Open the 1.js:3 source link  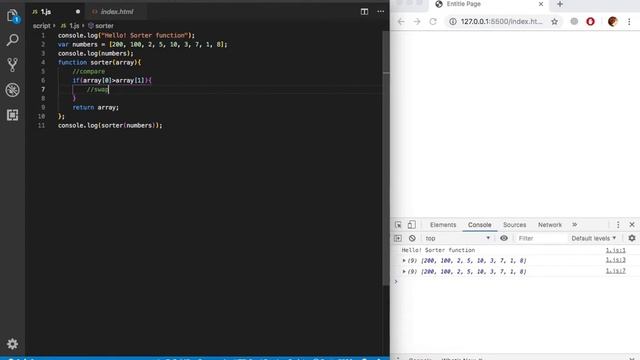pos(616,260)
